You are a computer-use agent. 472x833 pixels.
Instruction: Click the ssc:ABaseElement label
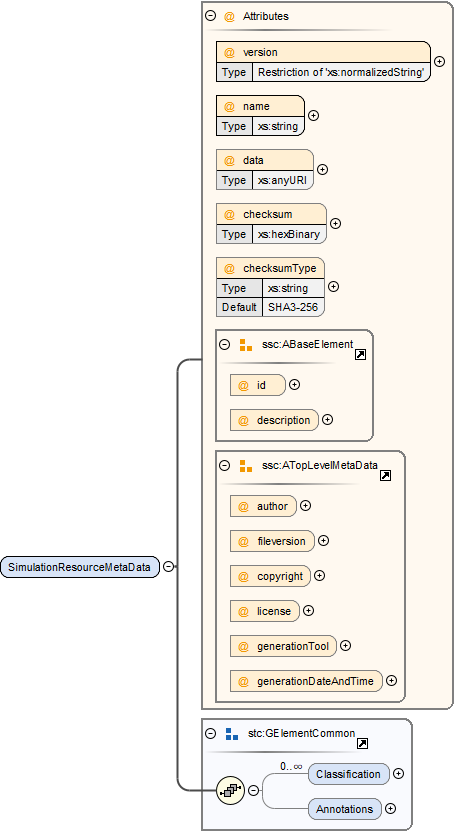pyautogui.click(x=307, y=344)
